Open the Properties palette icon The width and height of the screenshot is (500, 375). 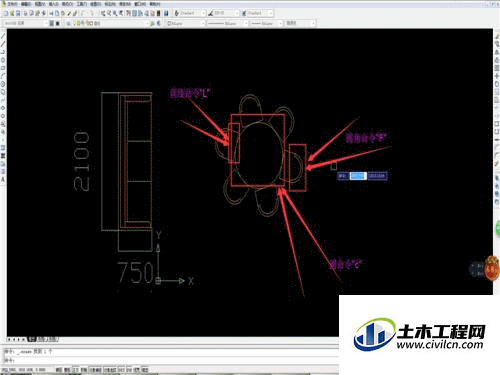[128, 13]
